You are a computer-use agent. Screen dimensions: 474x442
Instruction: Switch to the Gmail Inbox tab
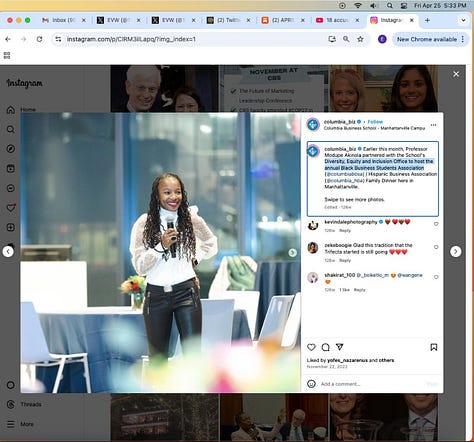click(63, 20)
